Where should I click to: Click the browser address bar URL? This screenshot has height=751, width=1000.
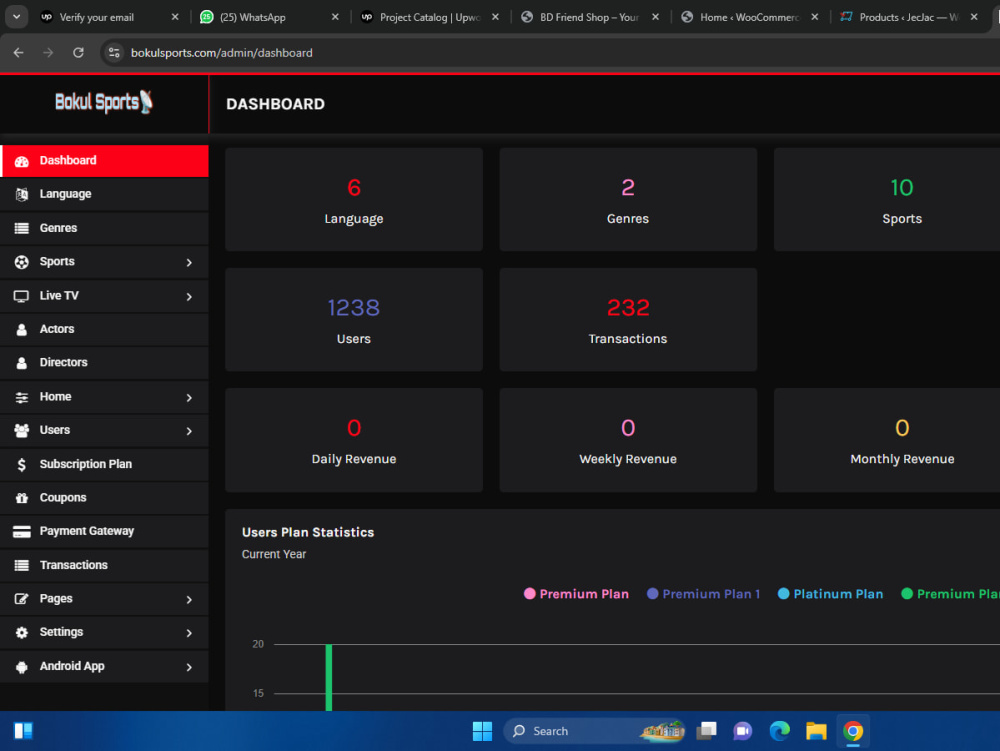[x=221, y=53]
